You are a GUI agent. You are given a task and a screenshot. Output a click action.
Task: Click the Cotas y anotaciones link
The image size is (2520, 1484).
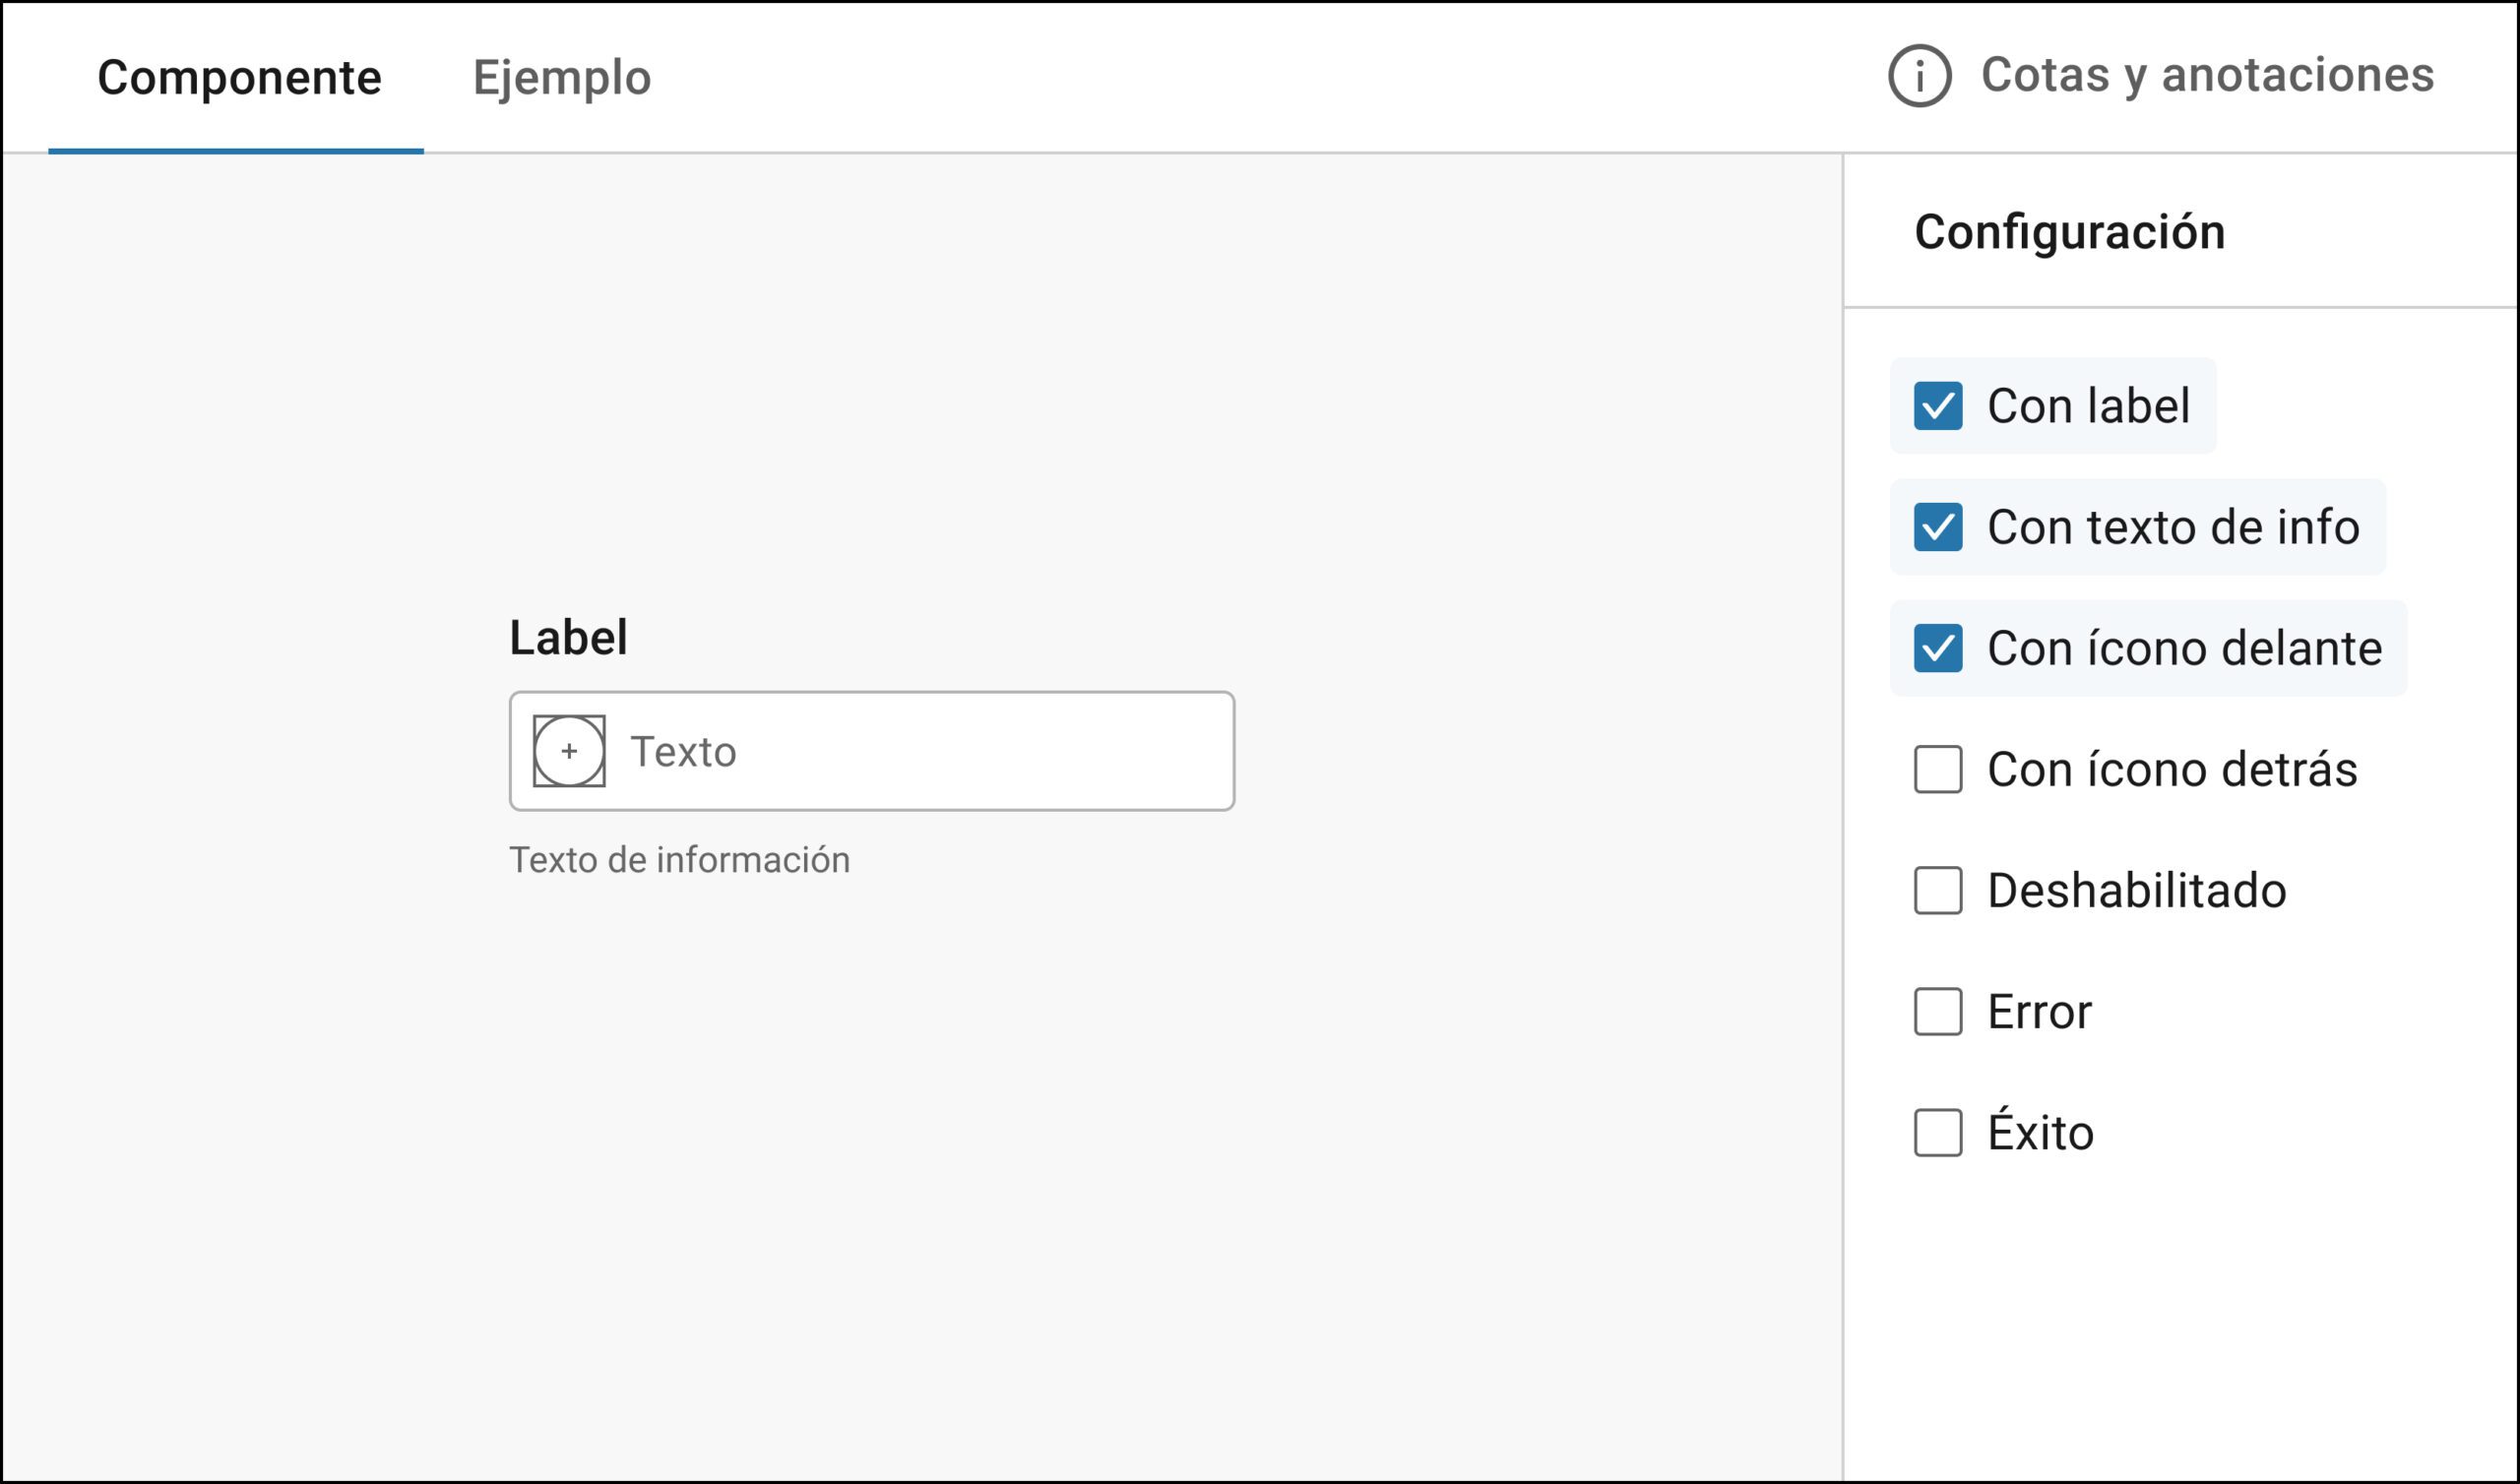(x=2205, y=75)
